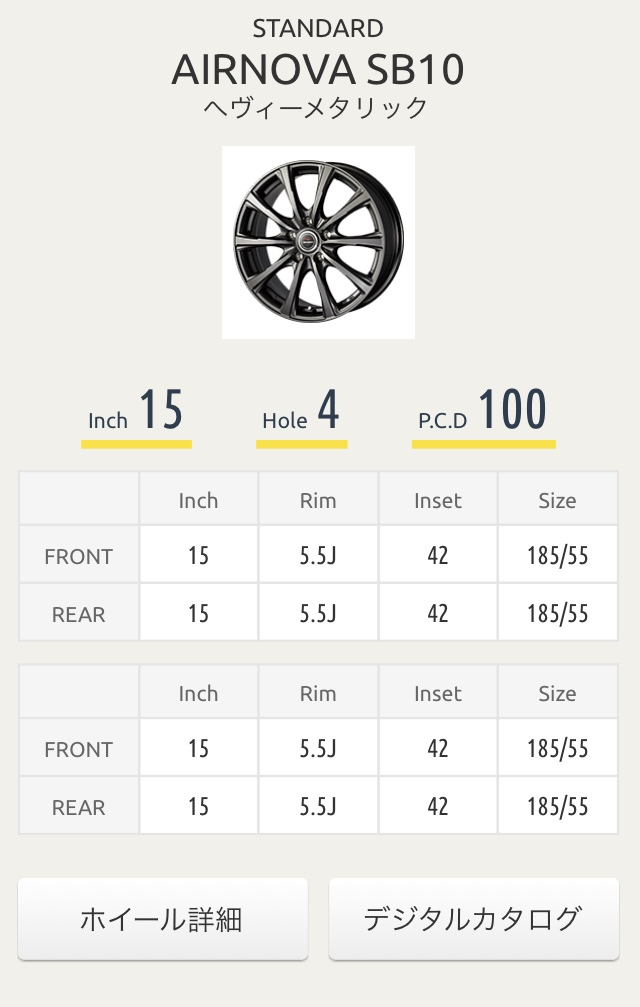
Task: Select the REAR row label in lower table
Action: point(79,806)
